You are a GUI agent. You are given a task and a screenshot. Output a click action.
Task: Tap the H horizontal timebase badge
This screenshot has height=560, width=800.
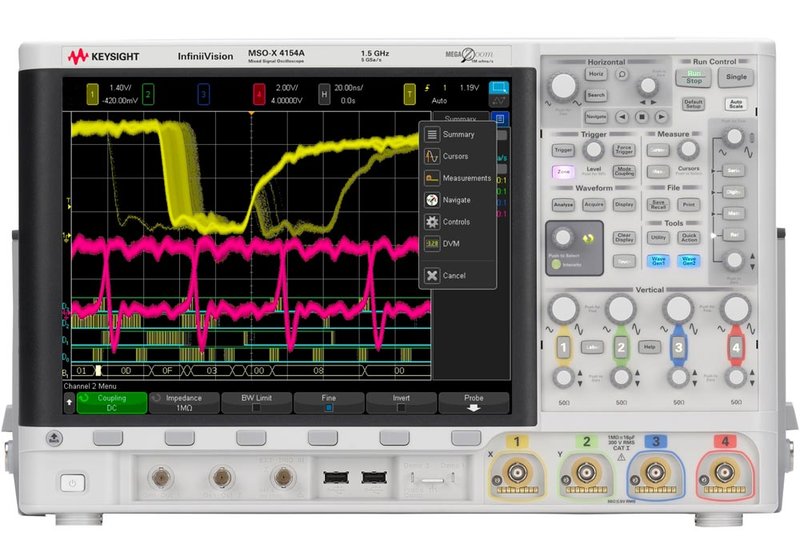(x=324, y=94)
